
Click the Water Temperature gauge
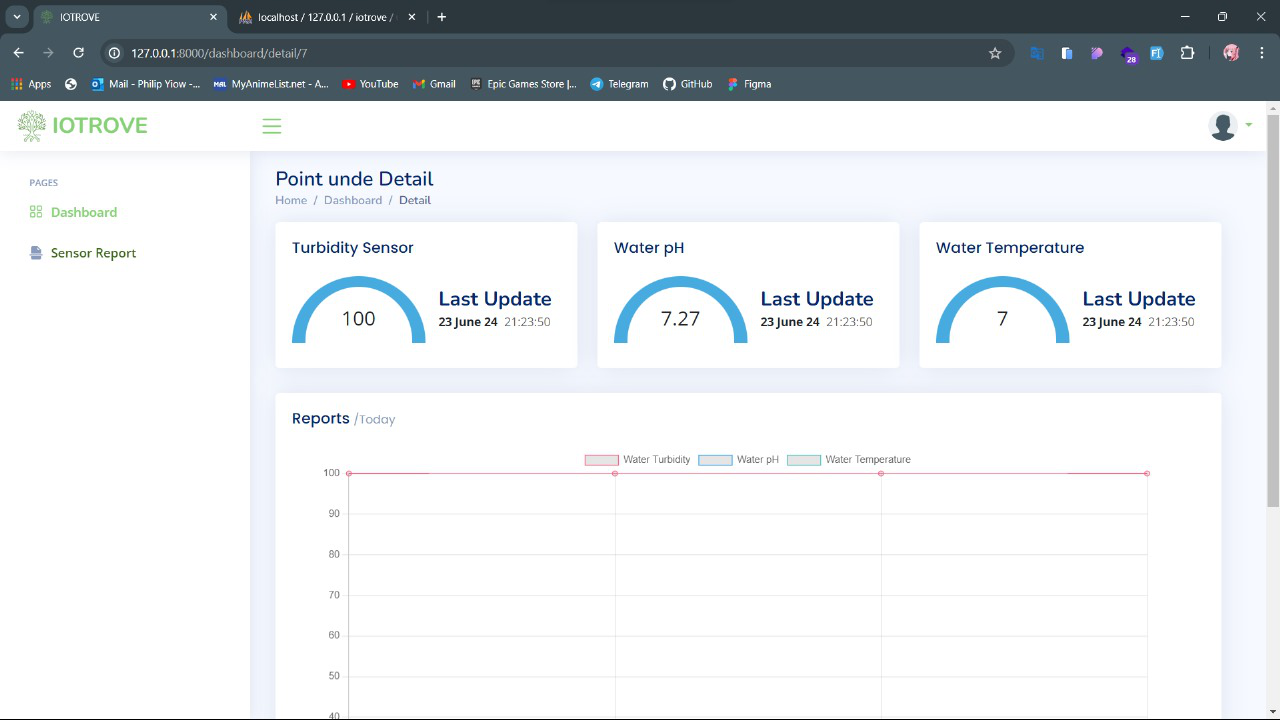pyautogui.click(x=1003, y=310)
